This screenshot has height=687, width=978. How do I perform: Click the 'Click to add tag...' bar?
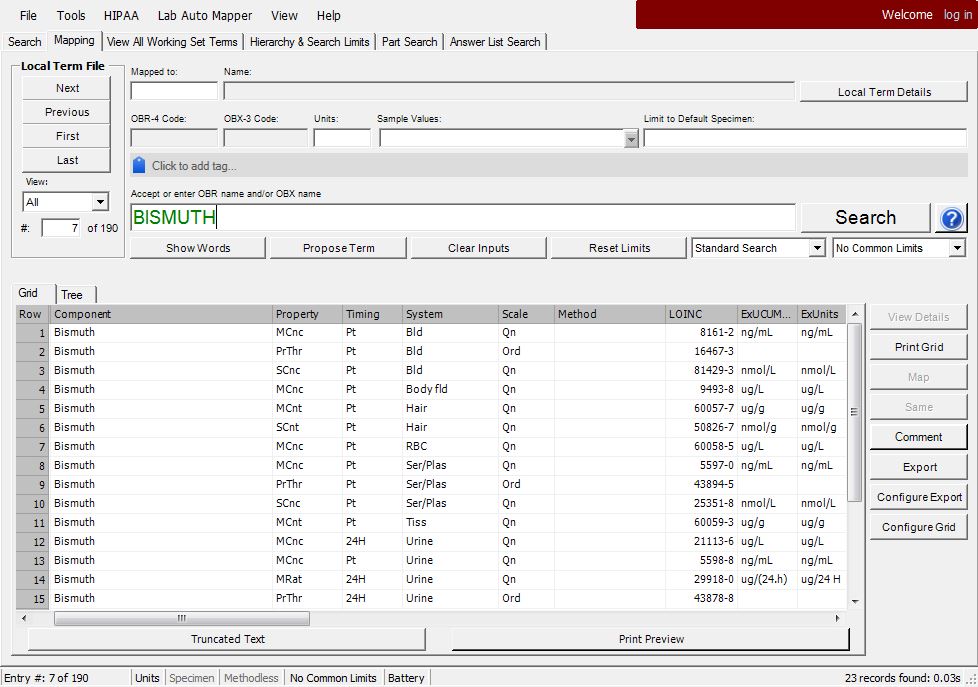[x=549, y=165]
